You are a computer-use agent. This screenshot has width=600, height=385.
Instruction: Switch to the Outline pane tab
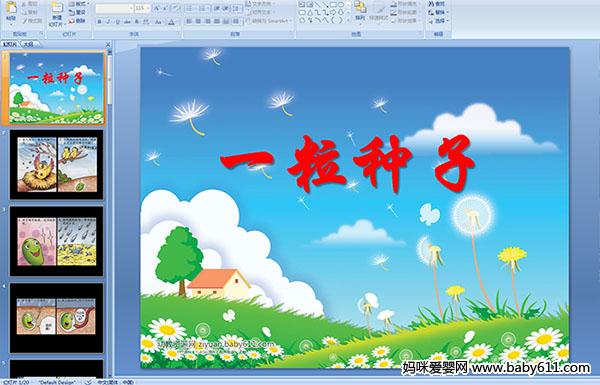pyautogui.click(x=28, y=44)
